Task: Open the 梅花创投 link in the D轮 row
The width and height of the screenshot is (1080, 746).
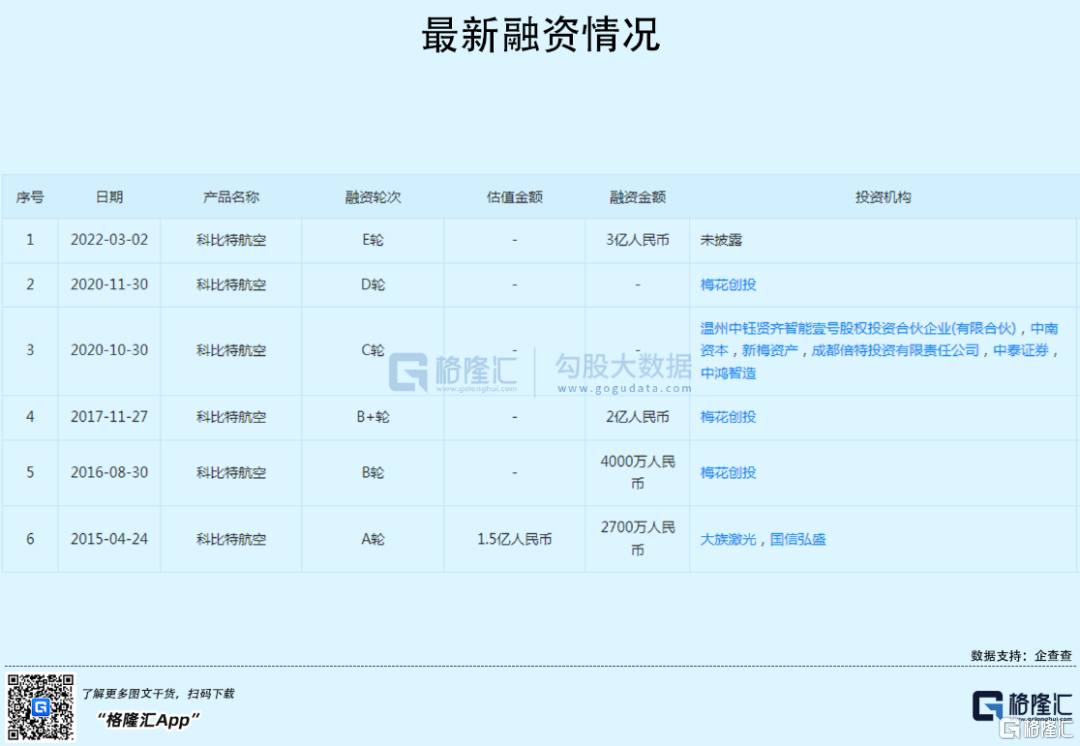Action: click(x=728, y=284)
